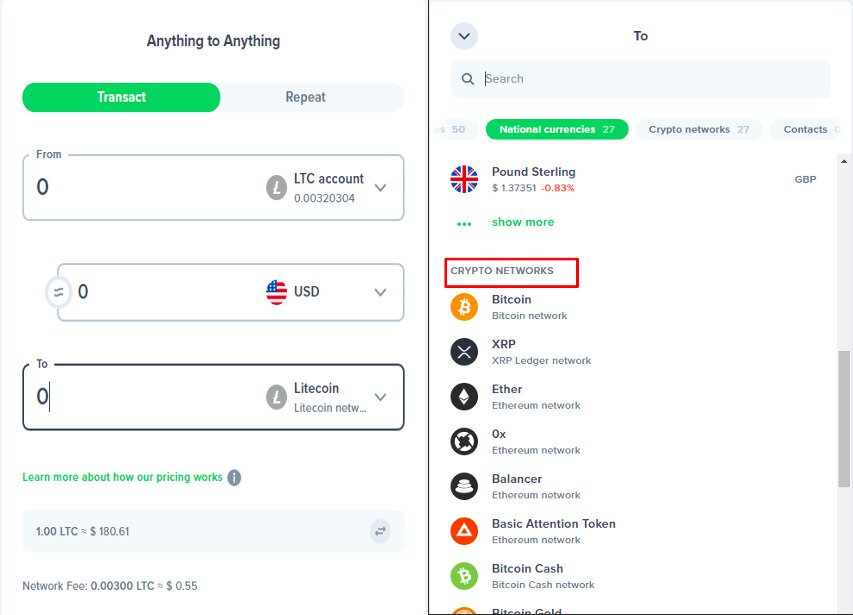Expand the LTC account dropdown
Image resolution: width=853 pixels, height=615 pixels.
tap(380, 187)
